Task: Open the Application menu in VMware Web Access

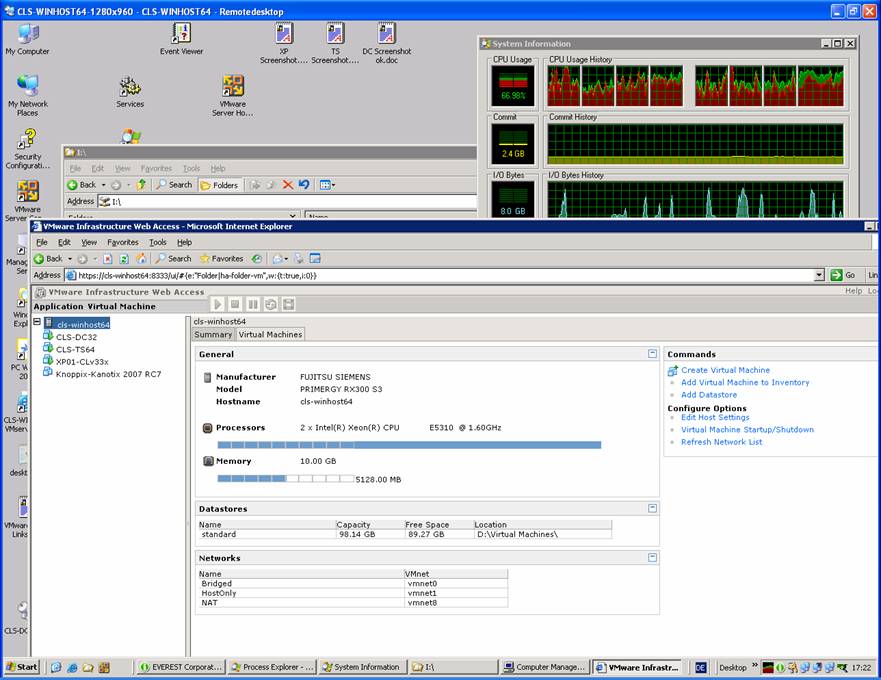Action: pos(58,306)
